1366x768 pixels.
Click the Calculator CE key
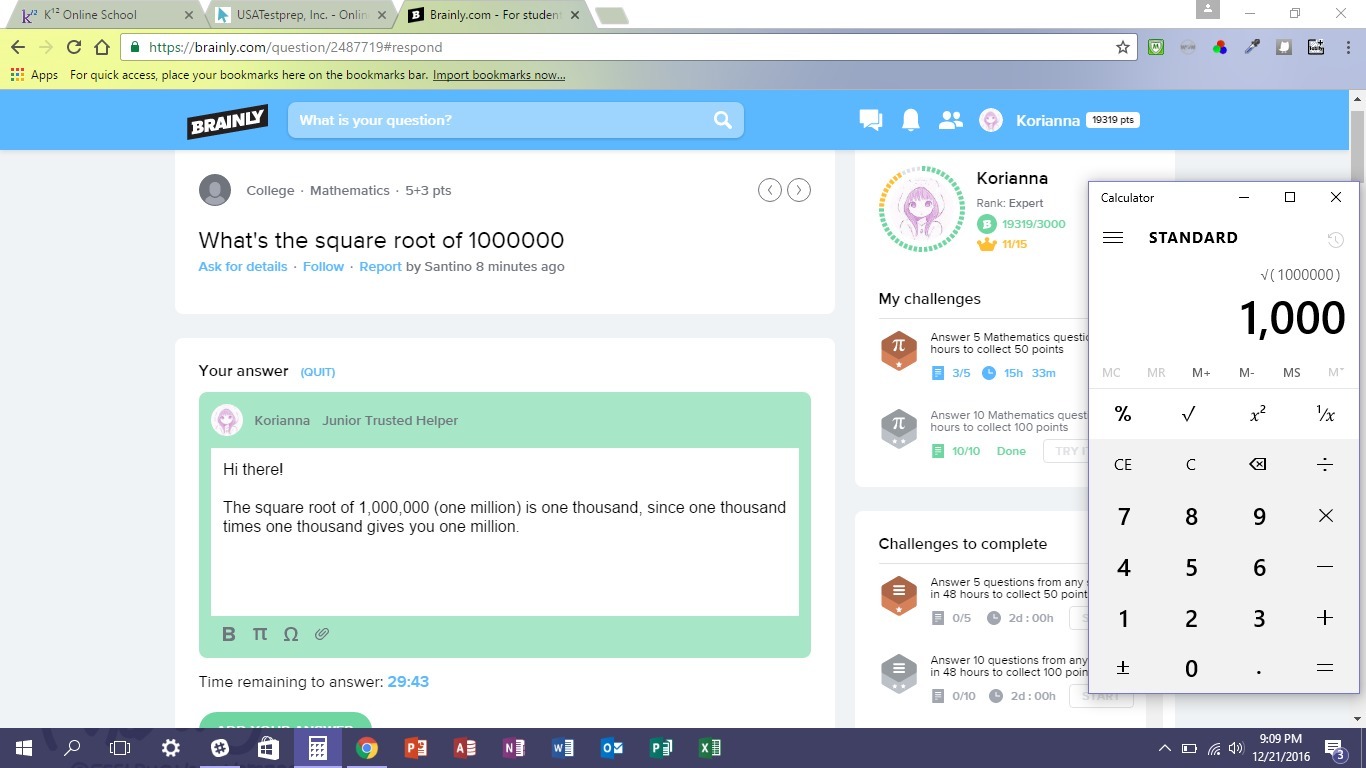[x=1123, y=464]
